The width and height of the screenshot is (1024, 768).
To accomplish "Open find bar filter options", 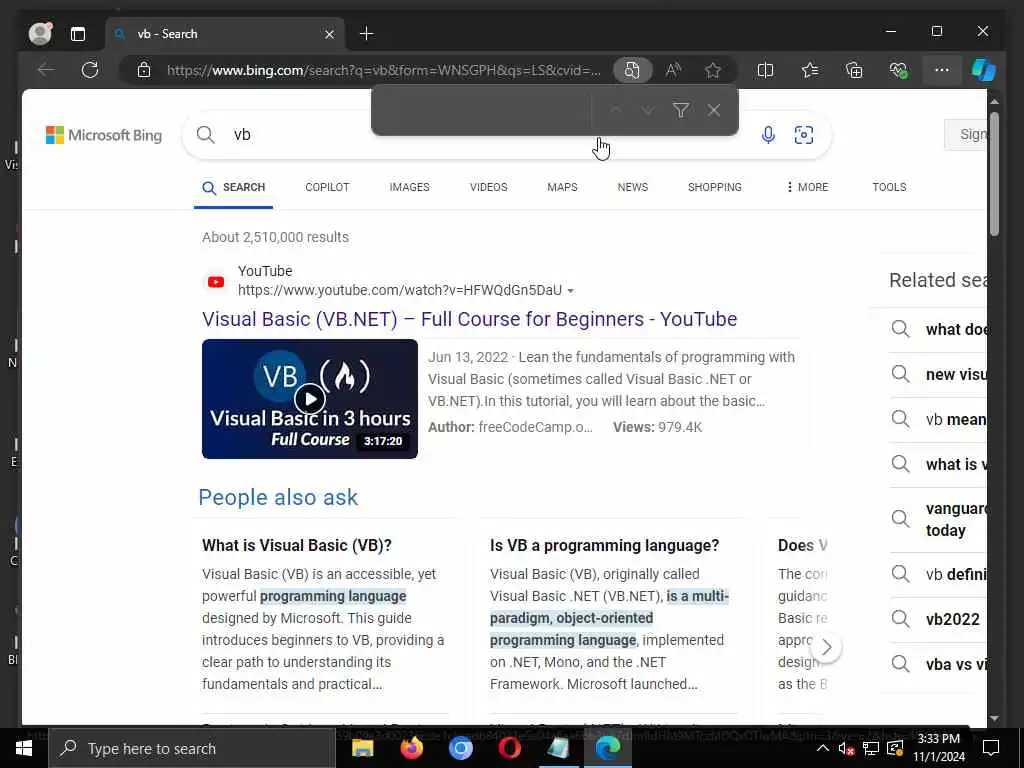I will (680, 110).
